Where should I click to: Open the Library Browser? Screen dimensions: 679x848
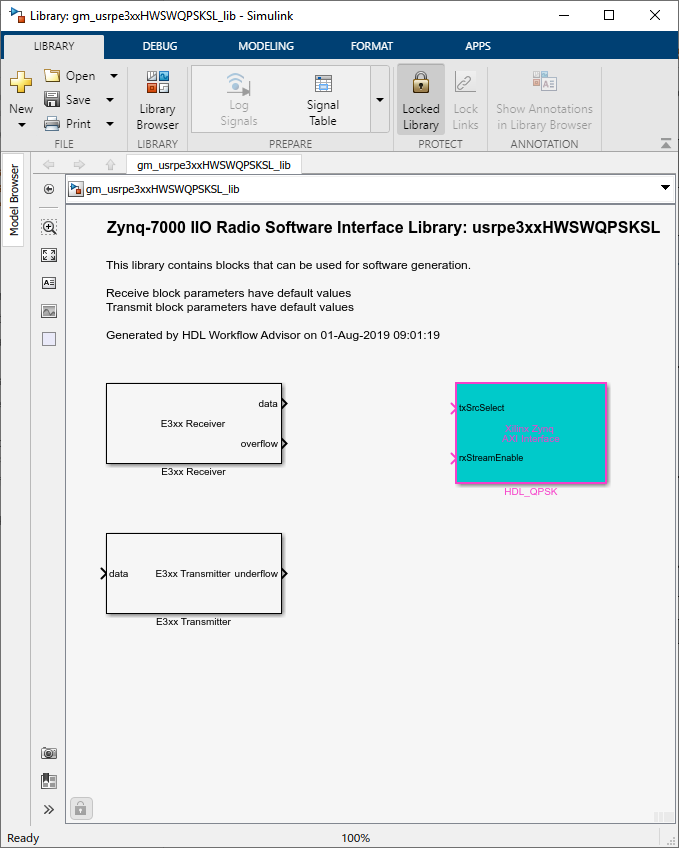point(157,101)
